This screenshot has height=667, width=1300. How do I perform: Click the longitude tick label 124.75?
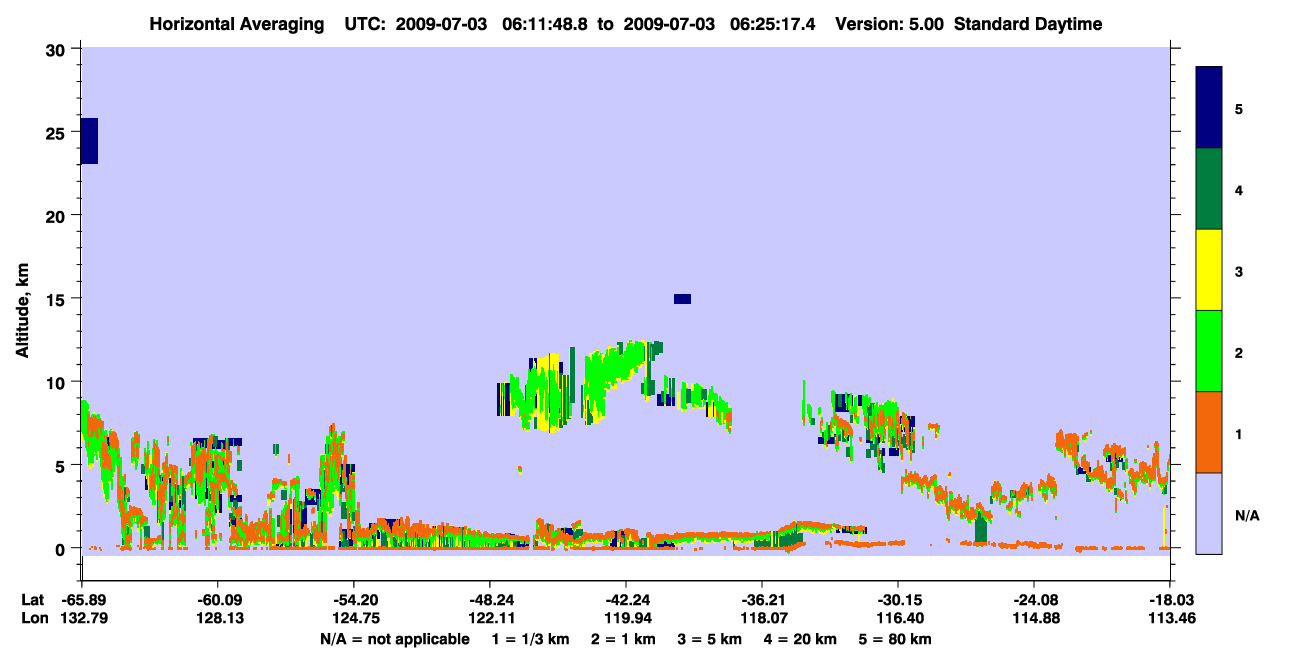(355, 619)
